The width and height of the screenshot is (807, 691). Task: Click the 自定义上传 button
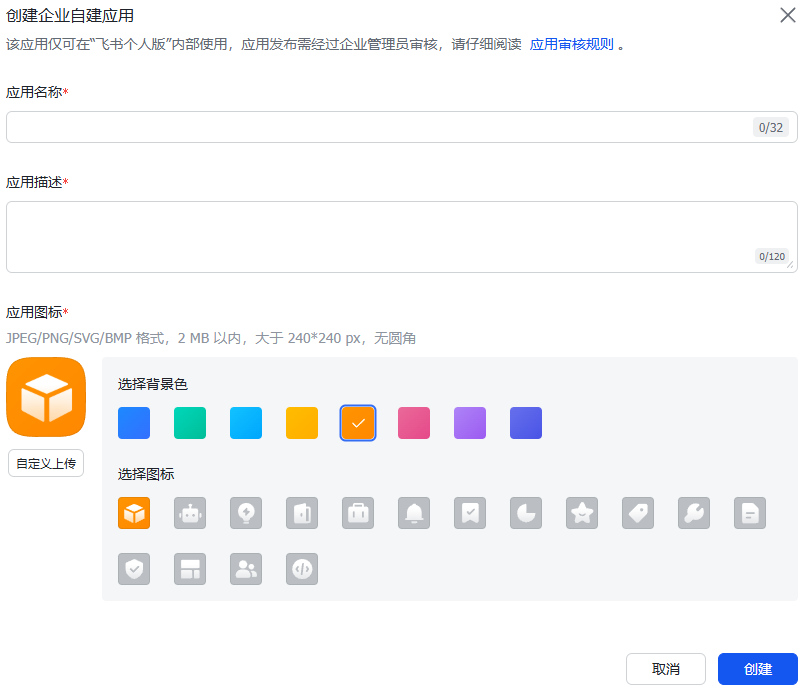[x=46, y=464]
